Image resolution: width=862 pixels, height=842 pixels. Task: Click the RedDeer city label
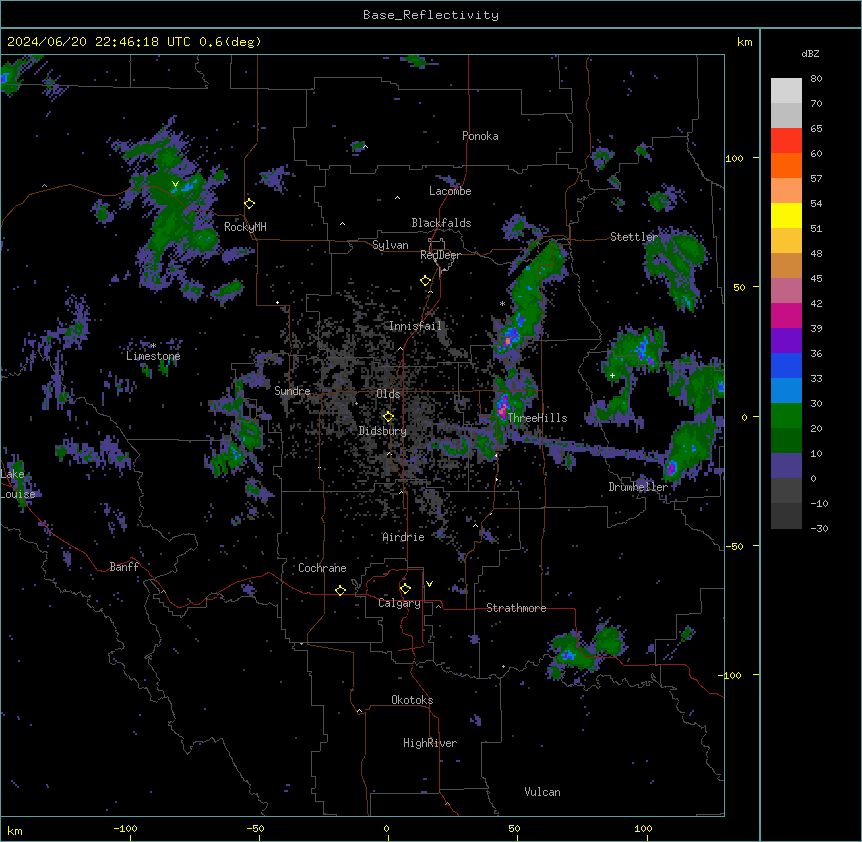click(440, 255)
